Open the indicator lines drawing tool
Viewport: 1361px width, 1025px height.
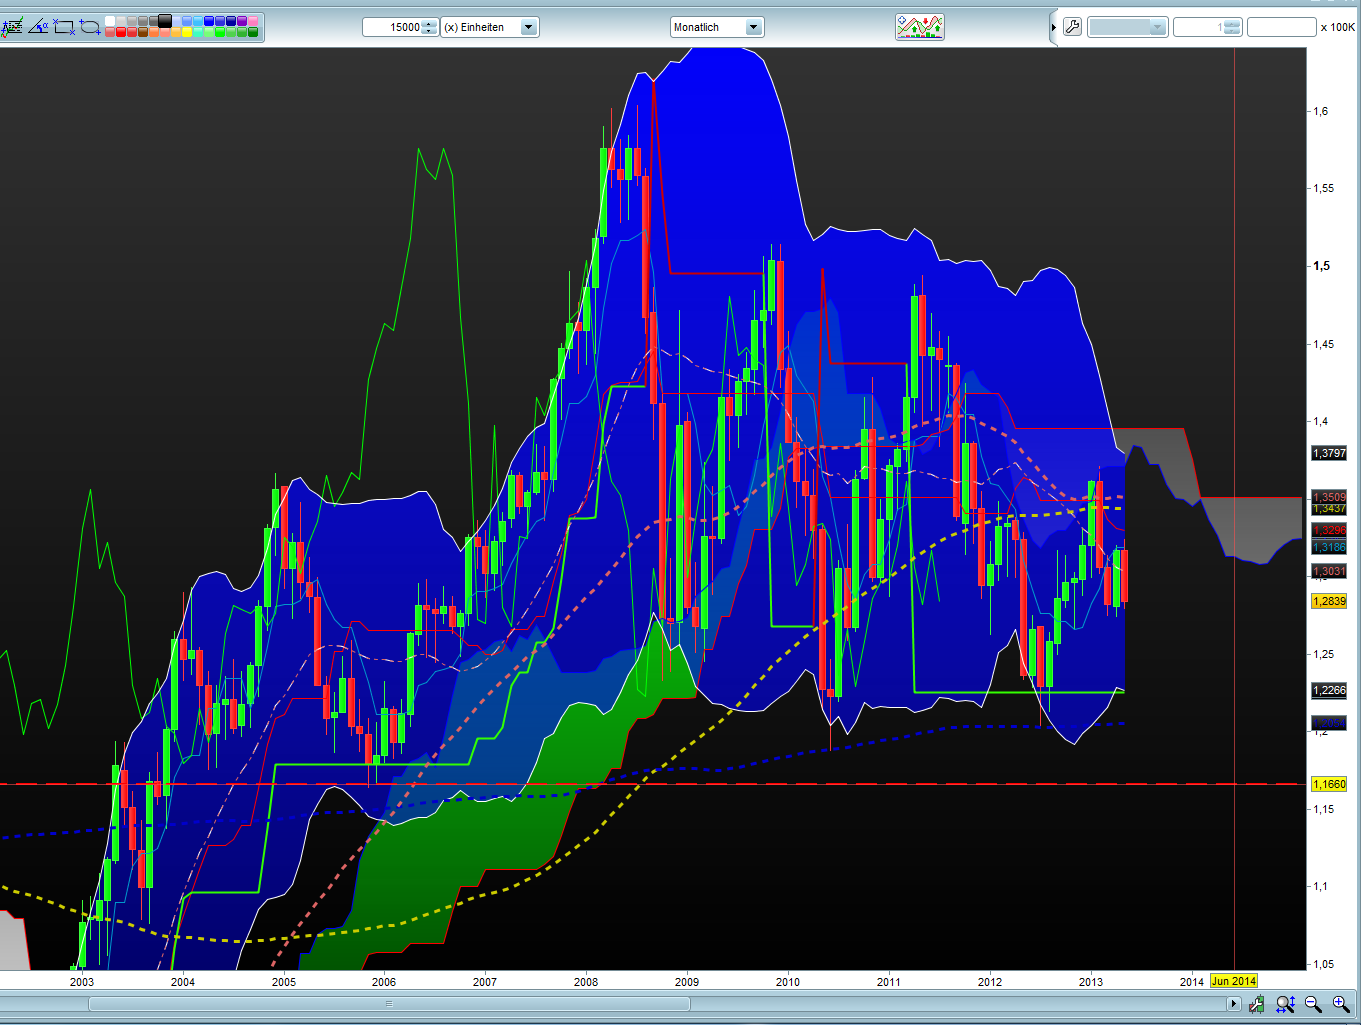[12, 27]
